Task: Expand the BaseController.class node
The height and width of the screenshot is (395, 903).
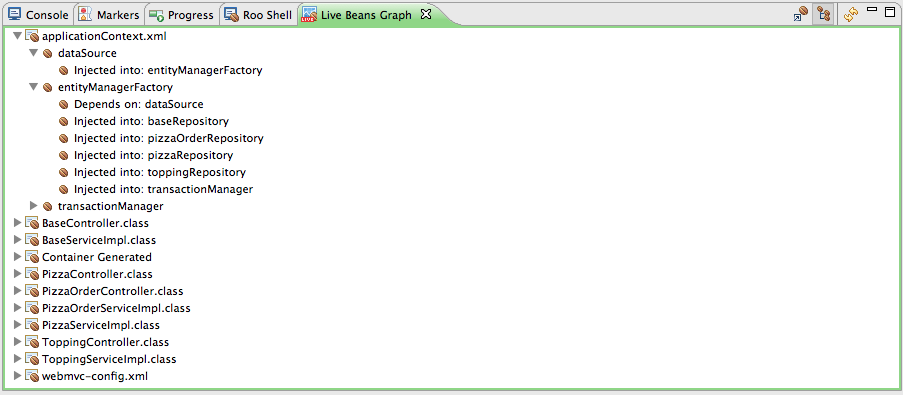Action: coord(17,223)
